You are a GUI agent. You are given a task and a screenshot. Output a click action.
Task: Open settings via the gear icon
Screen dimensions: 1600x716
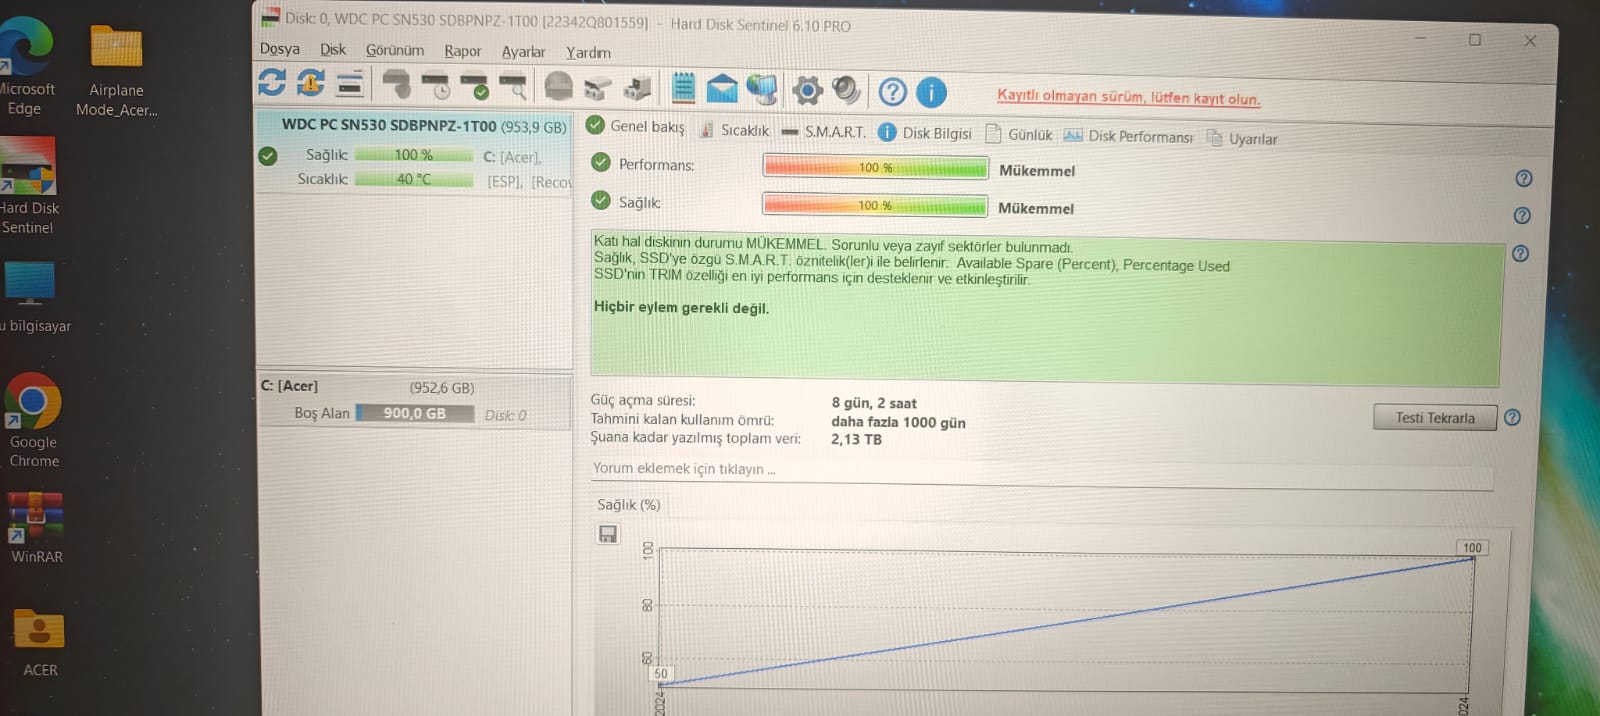(807, 91)
